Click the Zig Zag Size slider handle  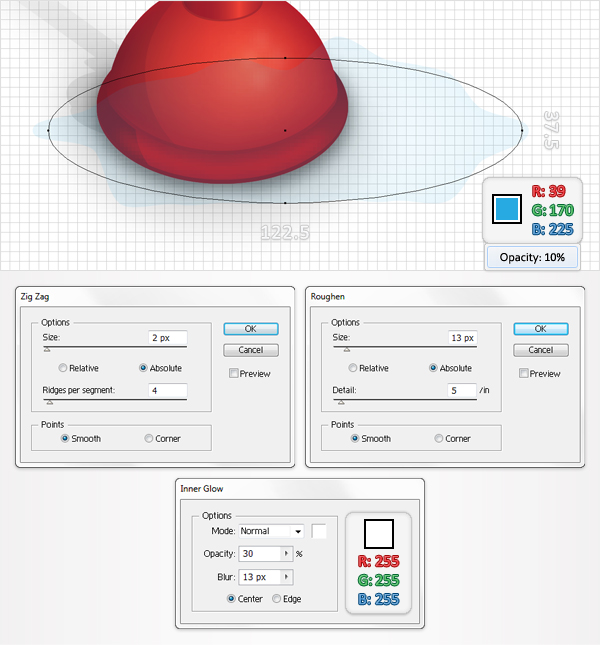point(47,349)
